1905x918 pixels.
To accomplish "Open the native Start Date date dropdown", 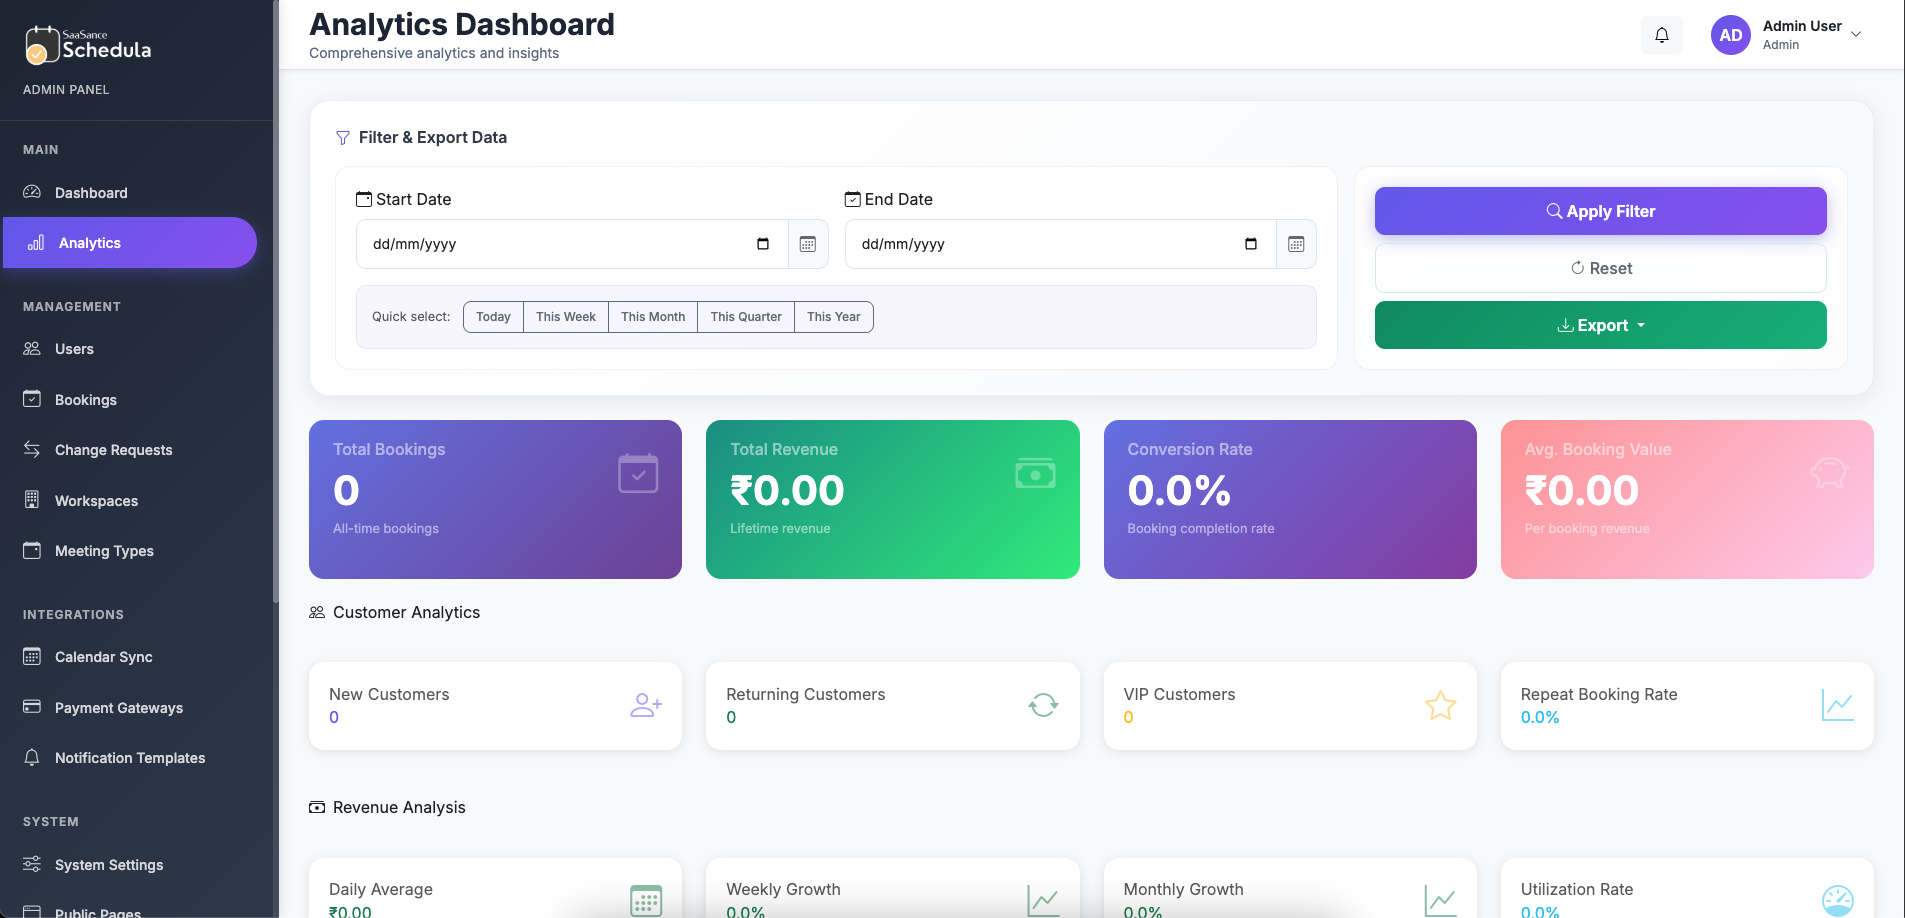I will (763, 244).
